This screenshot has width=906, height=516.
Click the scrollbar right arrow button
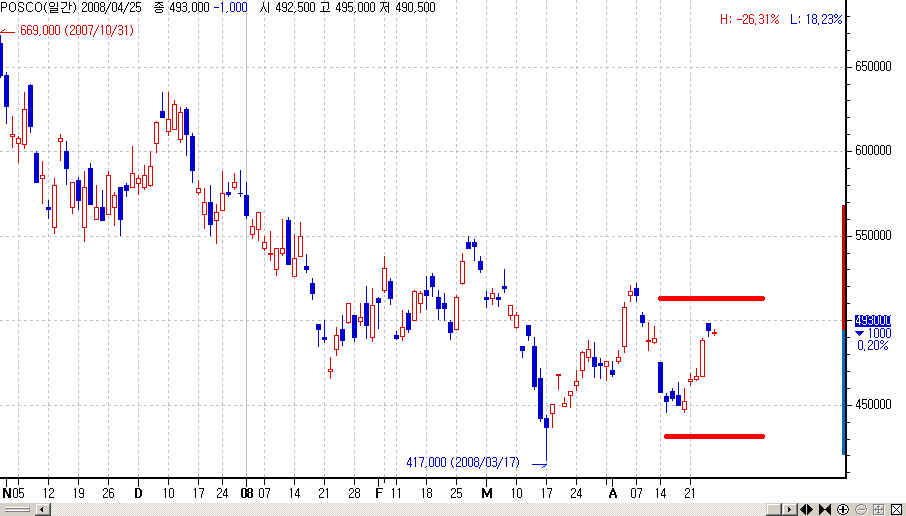pos(790,510)
